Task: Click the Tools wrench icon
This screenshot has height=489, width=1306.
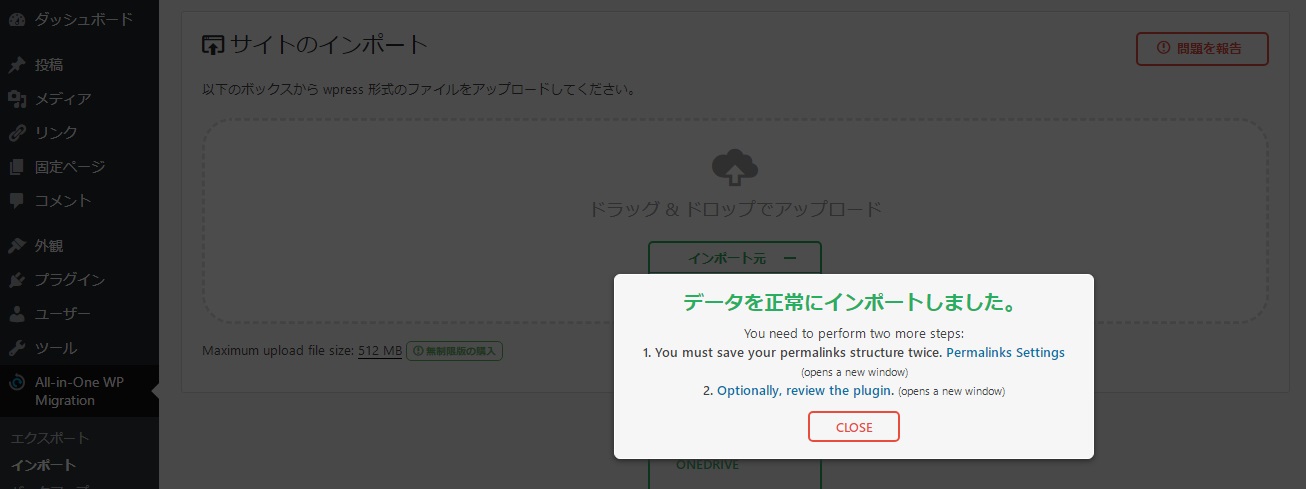Action: click(16, 348)
